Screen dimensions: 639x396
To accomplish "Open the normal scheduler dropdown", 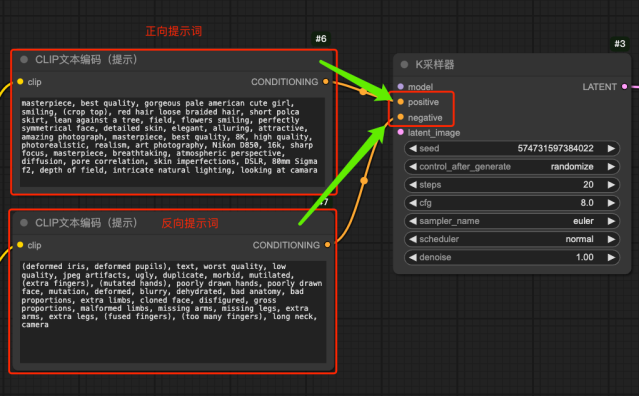I will [579, 239].
